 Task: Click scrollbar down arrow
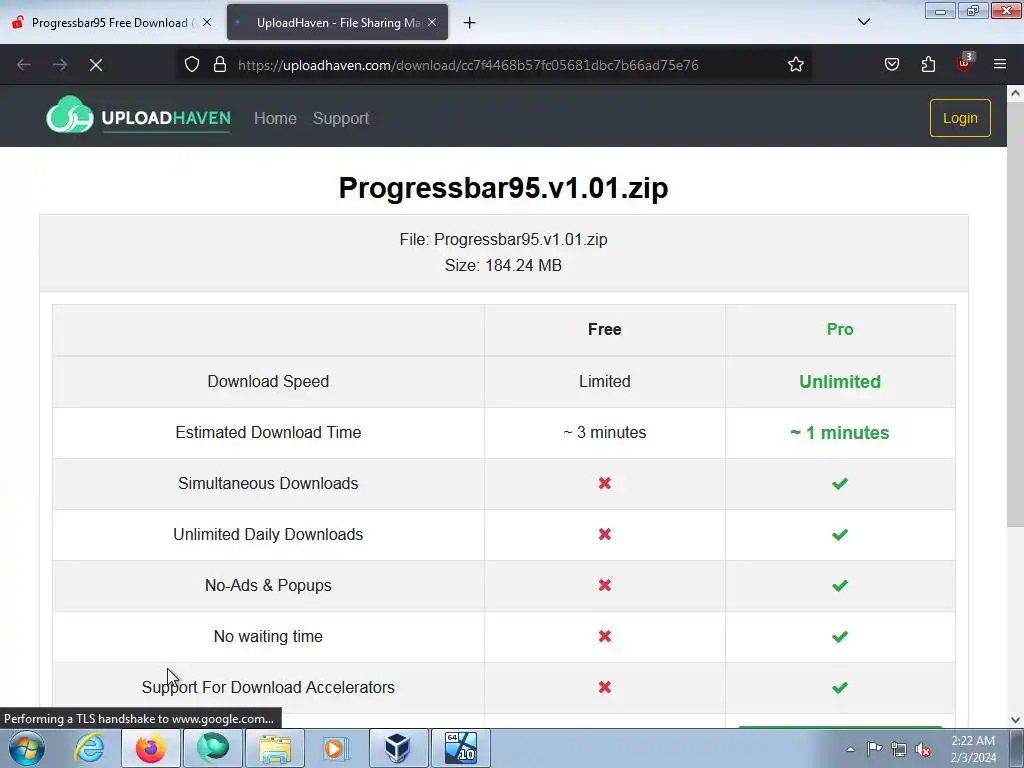pos(1015,720)
